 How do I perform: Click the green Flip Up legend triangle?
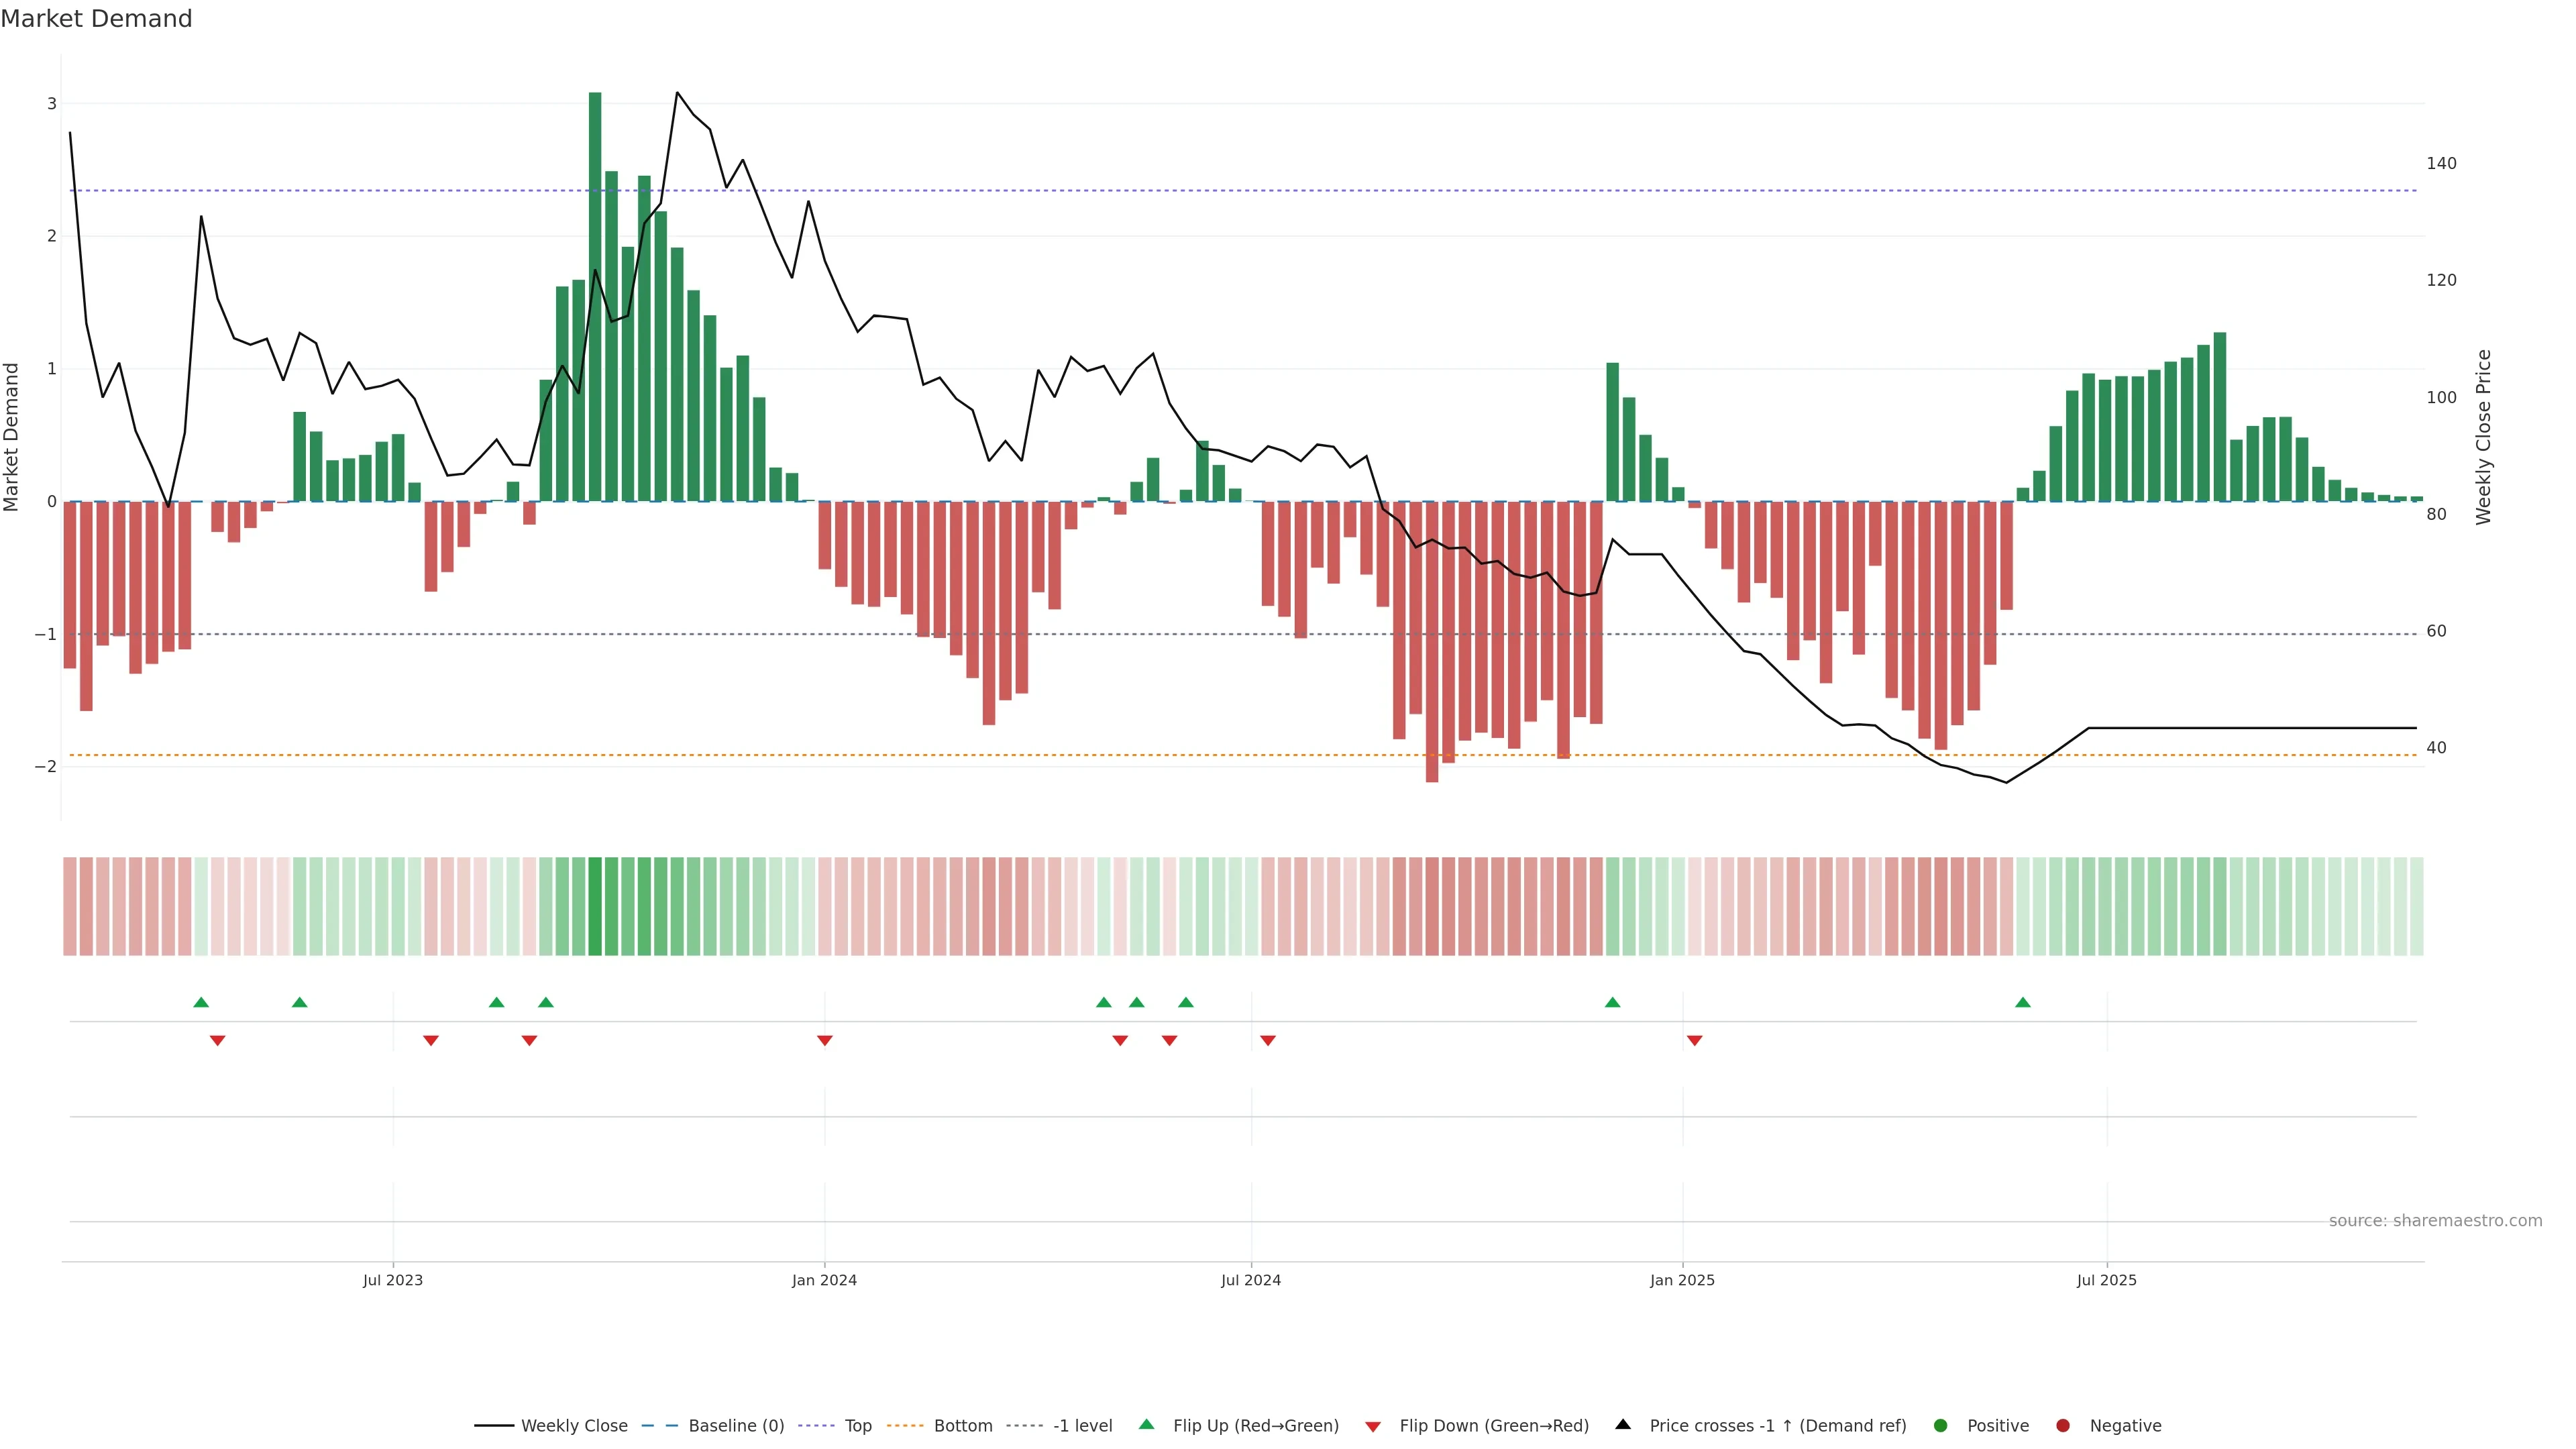(x=1146, y=1424)
